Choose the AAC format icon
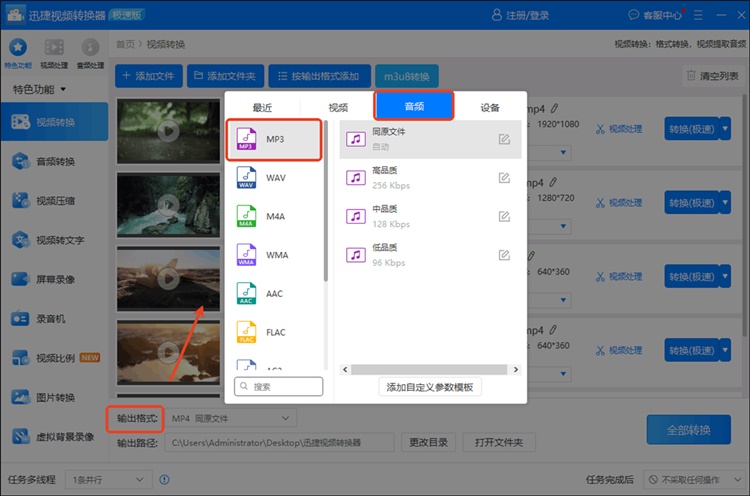The height and width of the screenshot is (496, 750). coord(246,294)
